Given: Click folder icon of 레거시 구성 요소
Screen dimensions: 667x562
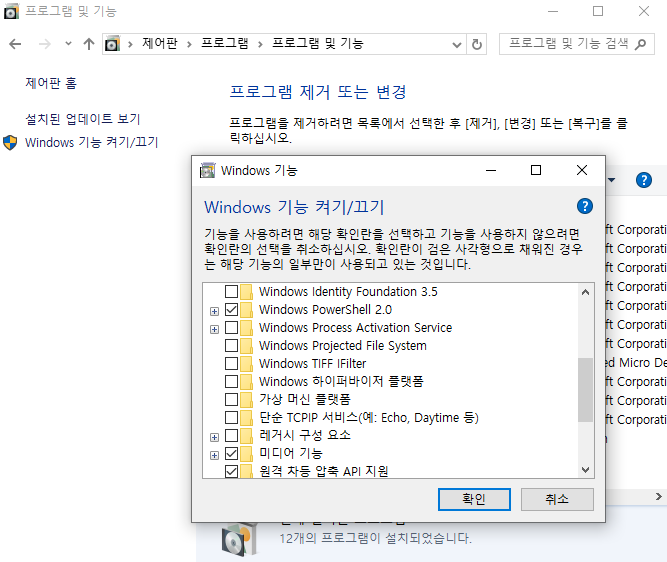Looking at the screenshot, I should click(246, 436).
